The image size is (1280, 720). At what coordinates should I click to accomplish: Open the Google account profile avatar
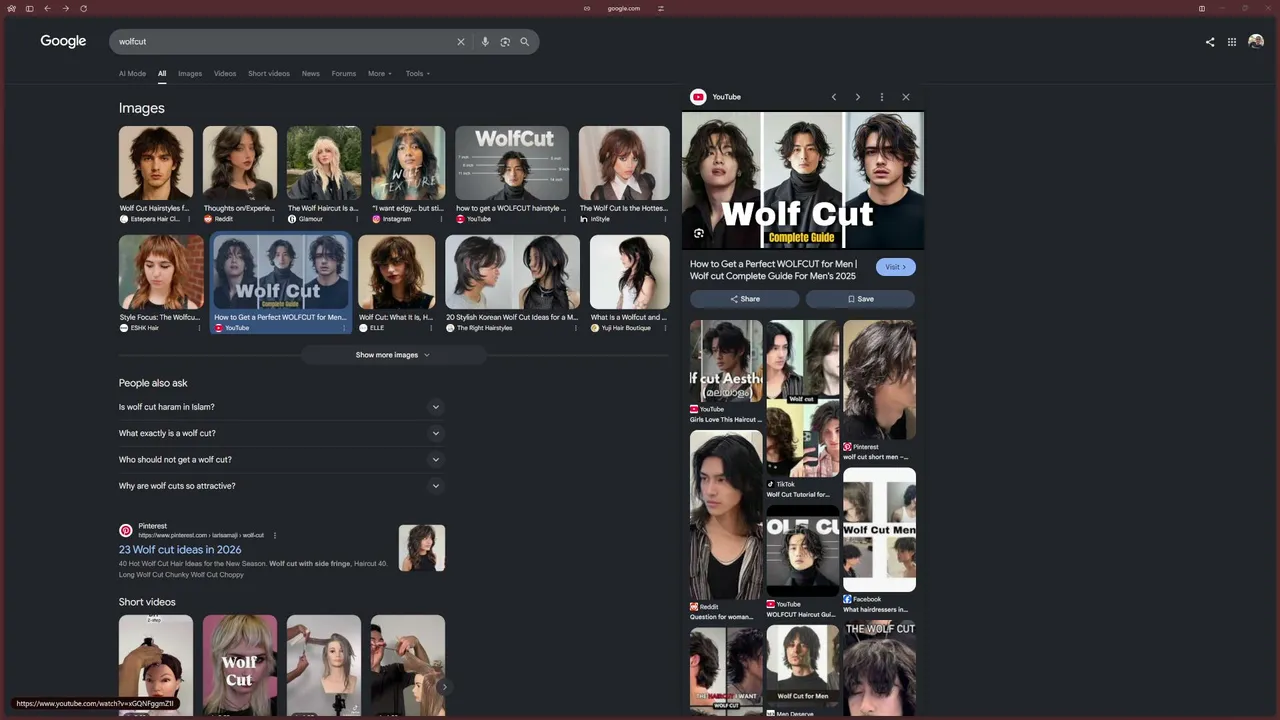point(1256,41)
